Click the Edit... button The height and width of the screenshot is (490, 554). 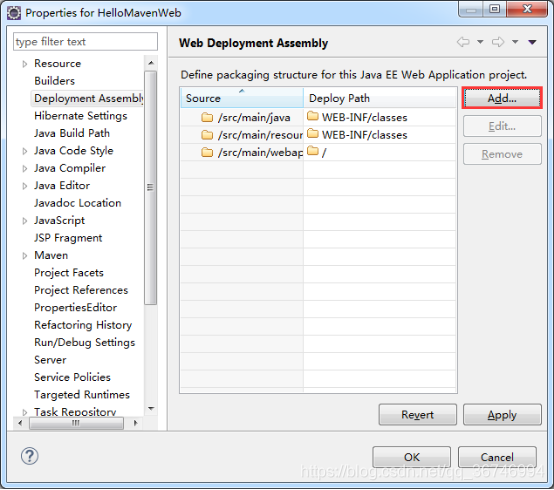[x=502, y=126]
